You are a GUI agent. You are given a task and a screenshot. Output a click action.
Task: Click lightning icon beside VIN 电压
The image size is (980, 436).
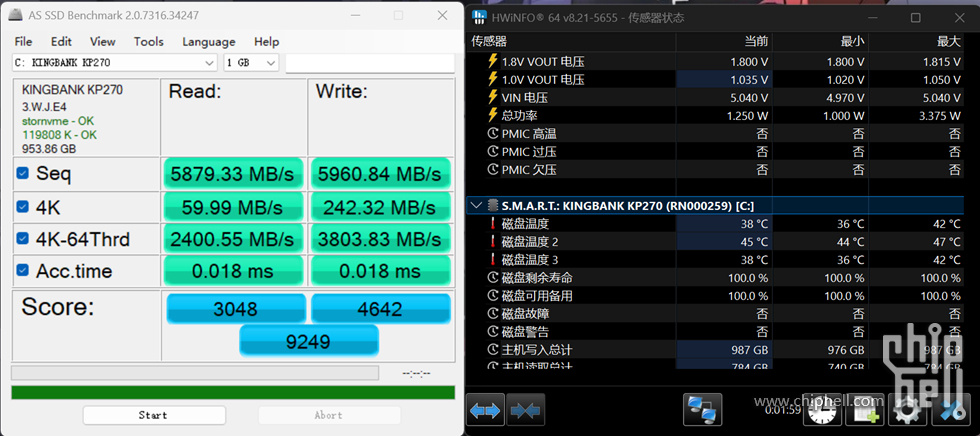pos(492,97)
